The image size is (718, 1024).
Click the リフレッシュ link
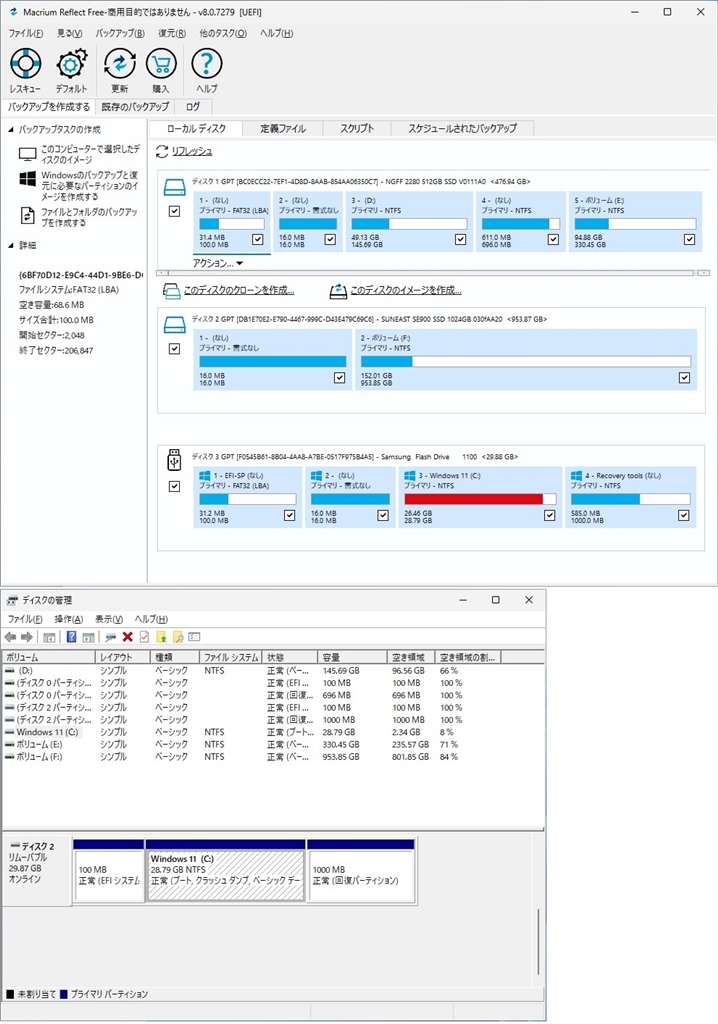coord(192,152)
